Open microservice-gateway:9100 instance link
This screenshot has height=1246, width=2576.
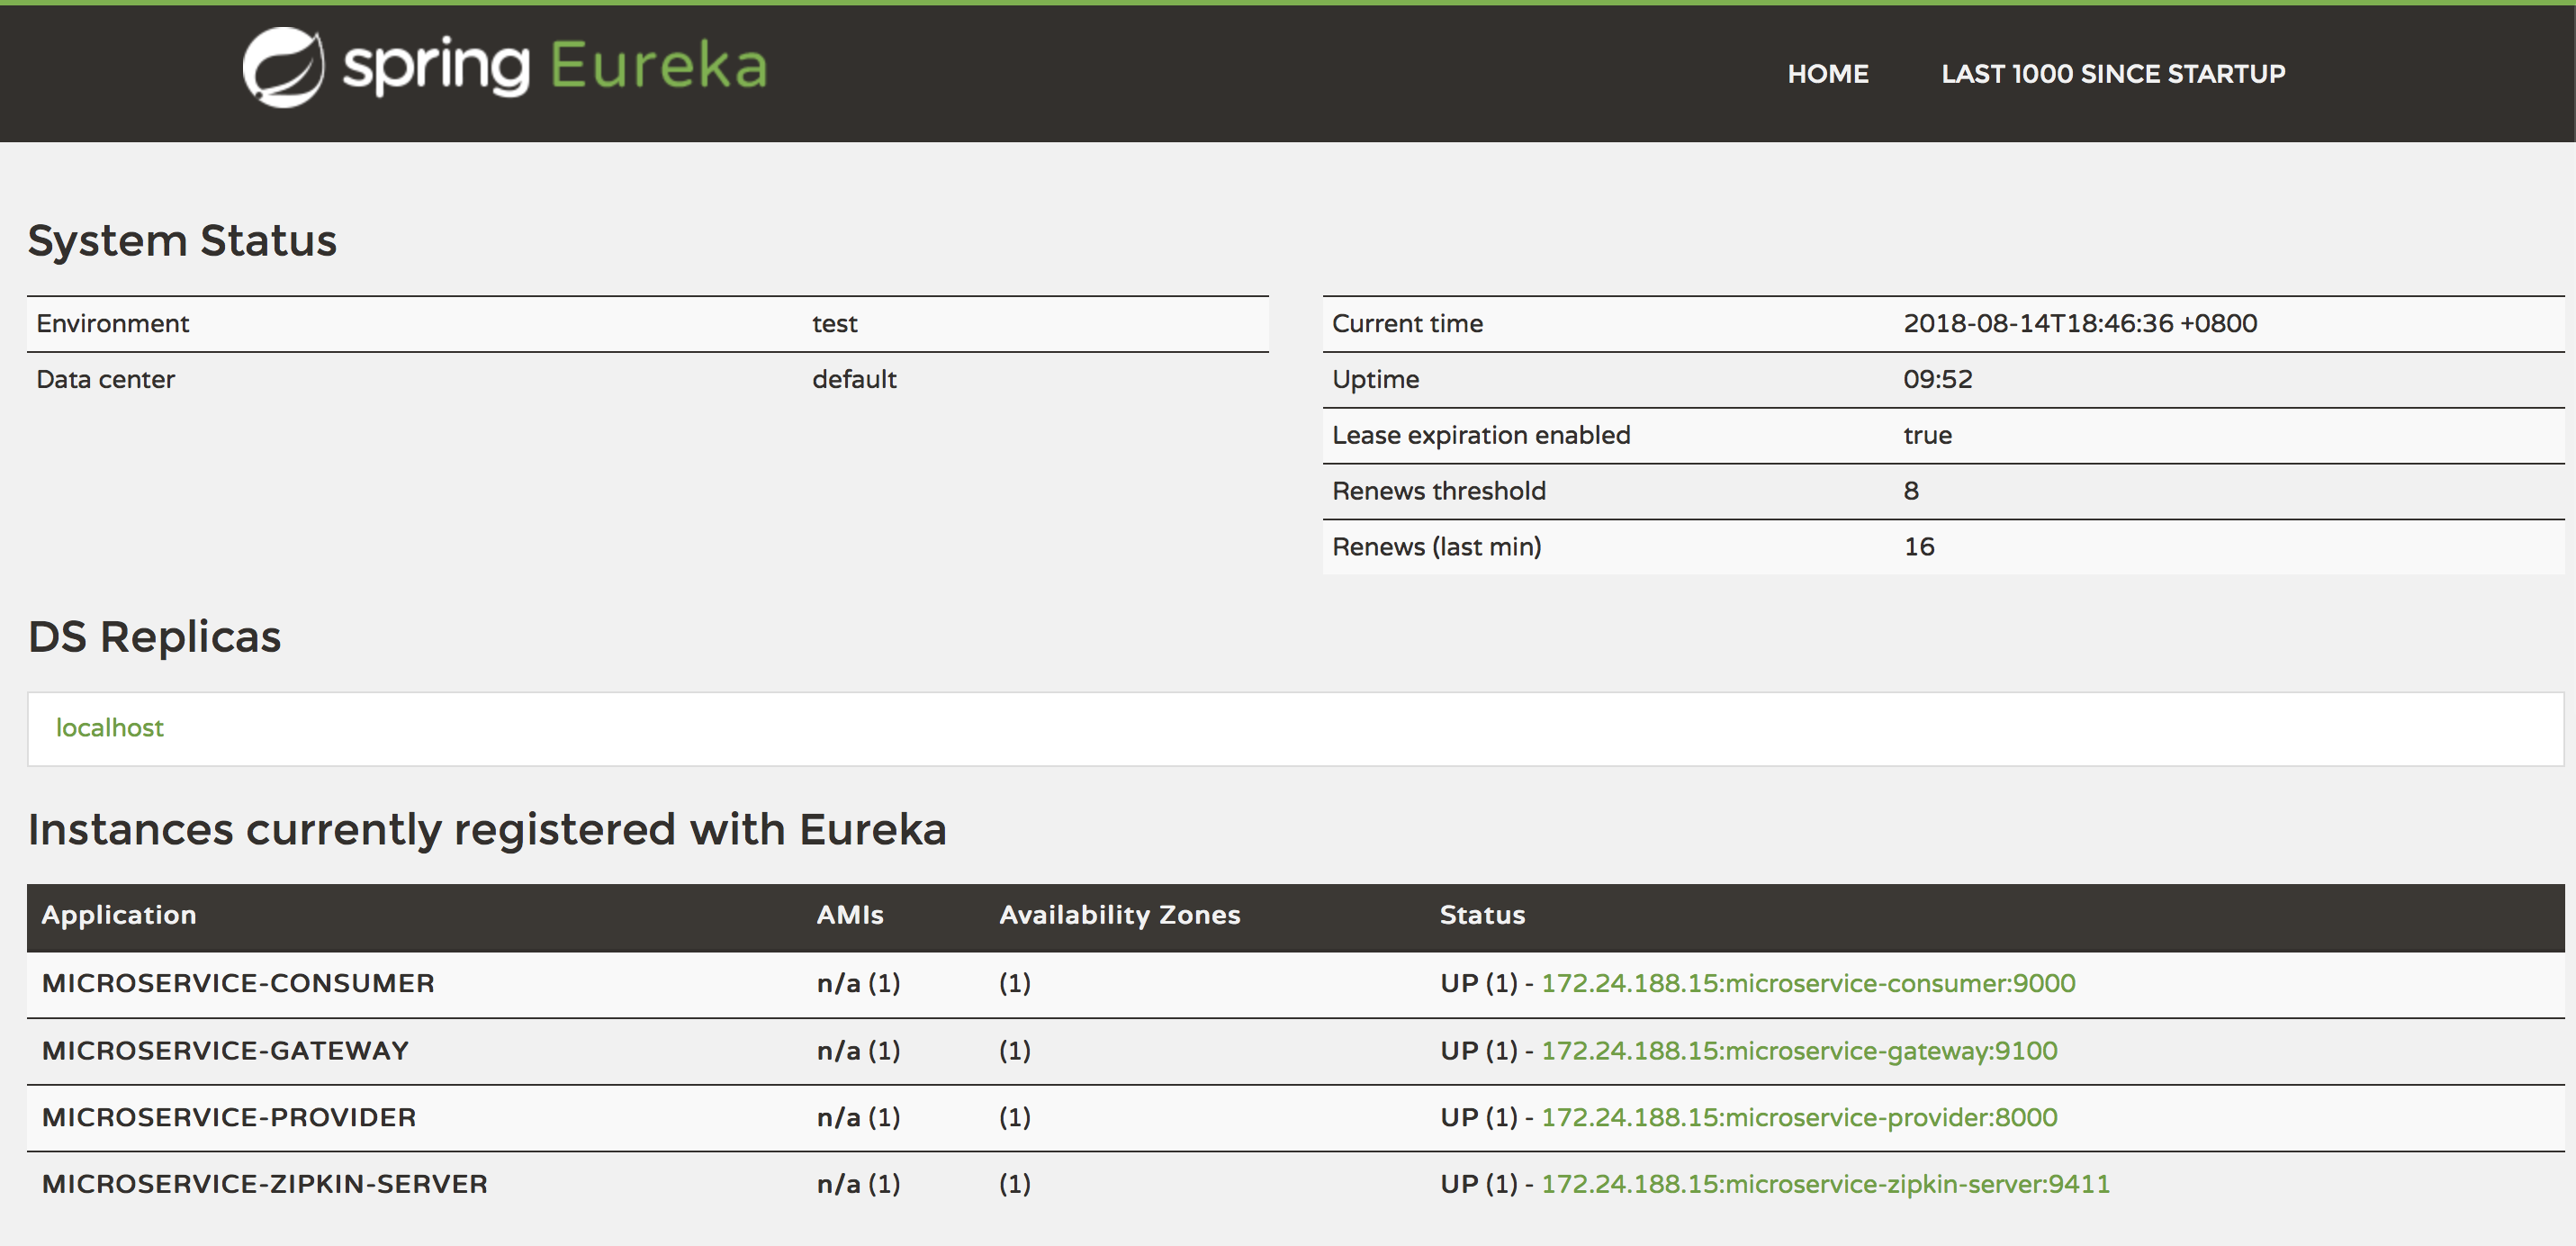coord(1798,1051)
